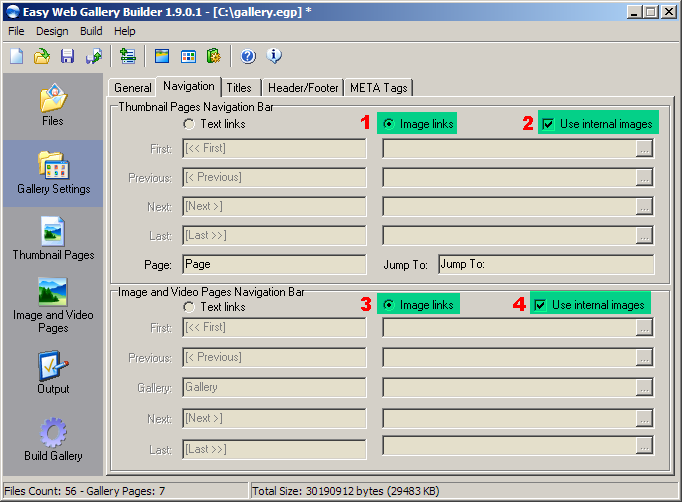Create a new project with the blank page icon
The height and width of the screenshot is (502, 682).
(17, 56)
